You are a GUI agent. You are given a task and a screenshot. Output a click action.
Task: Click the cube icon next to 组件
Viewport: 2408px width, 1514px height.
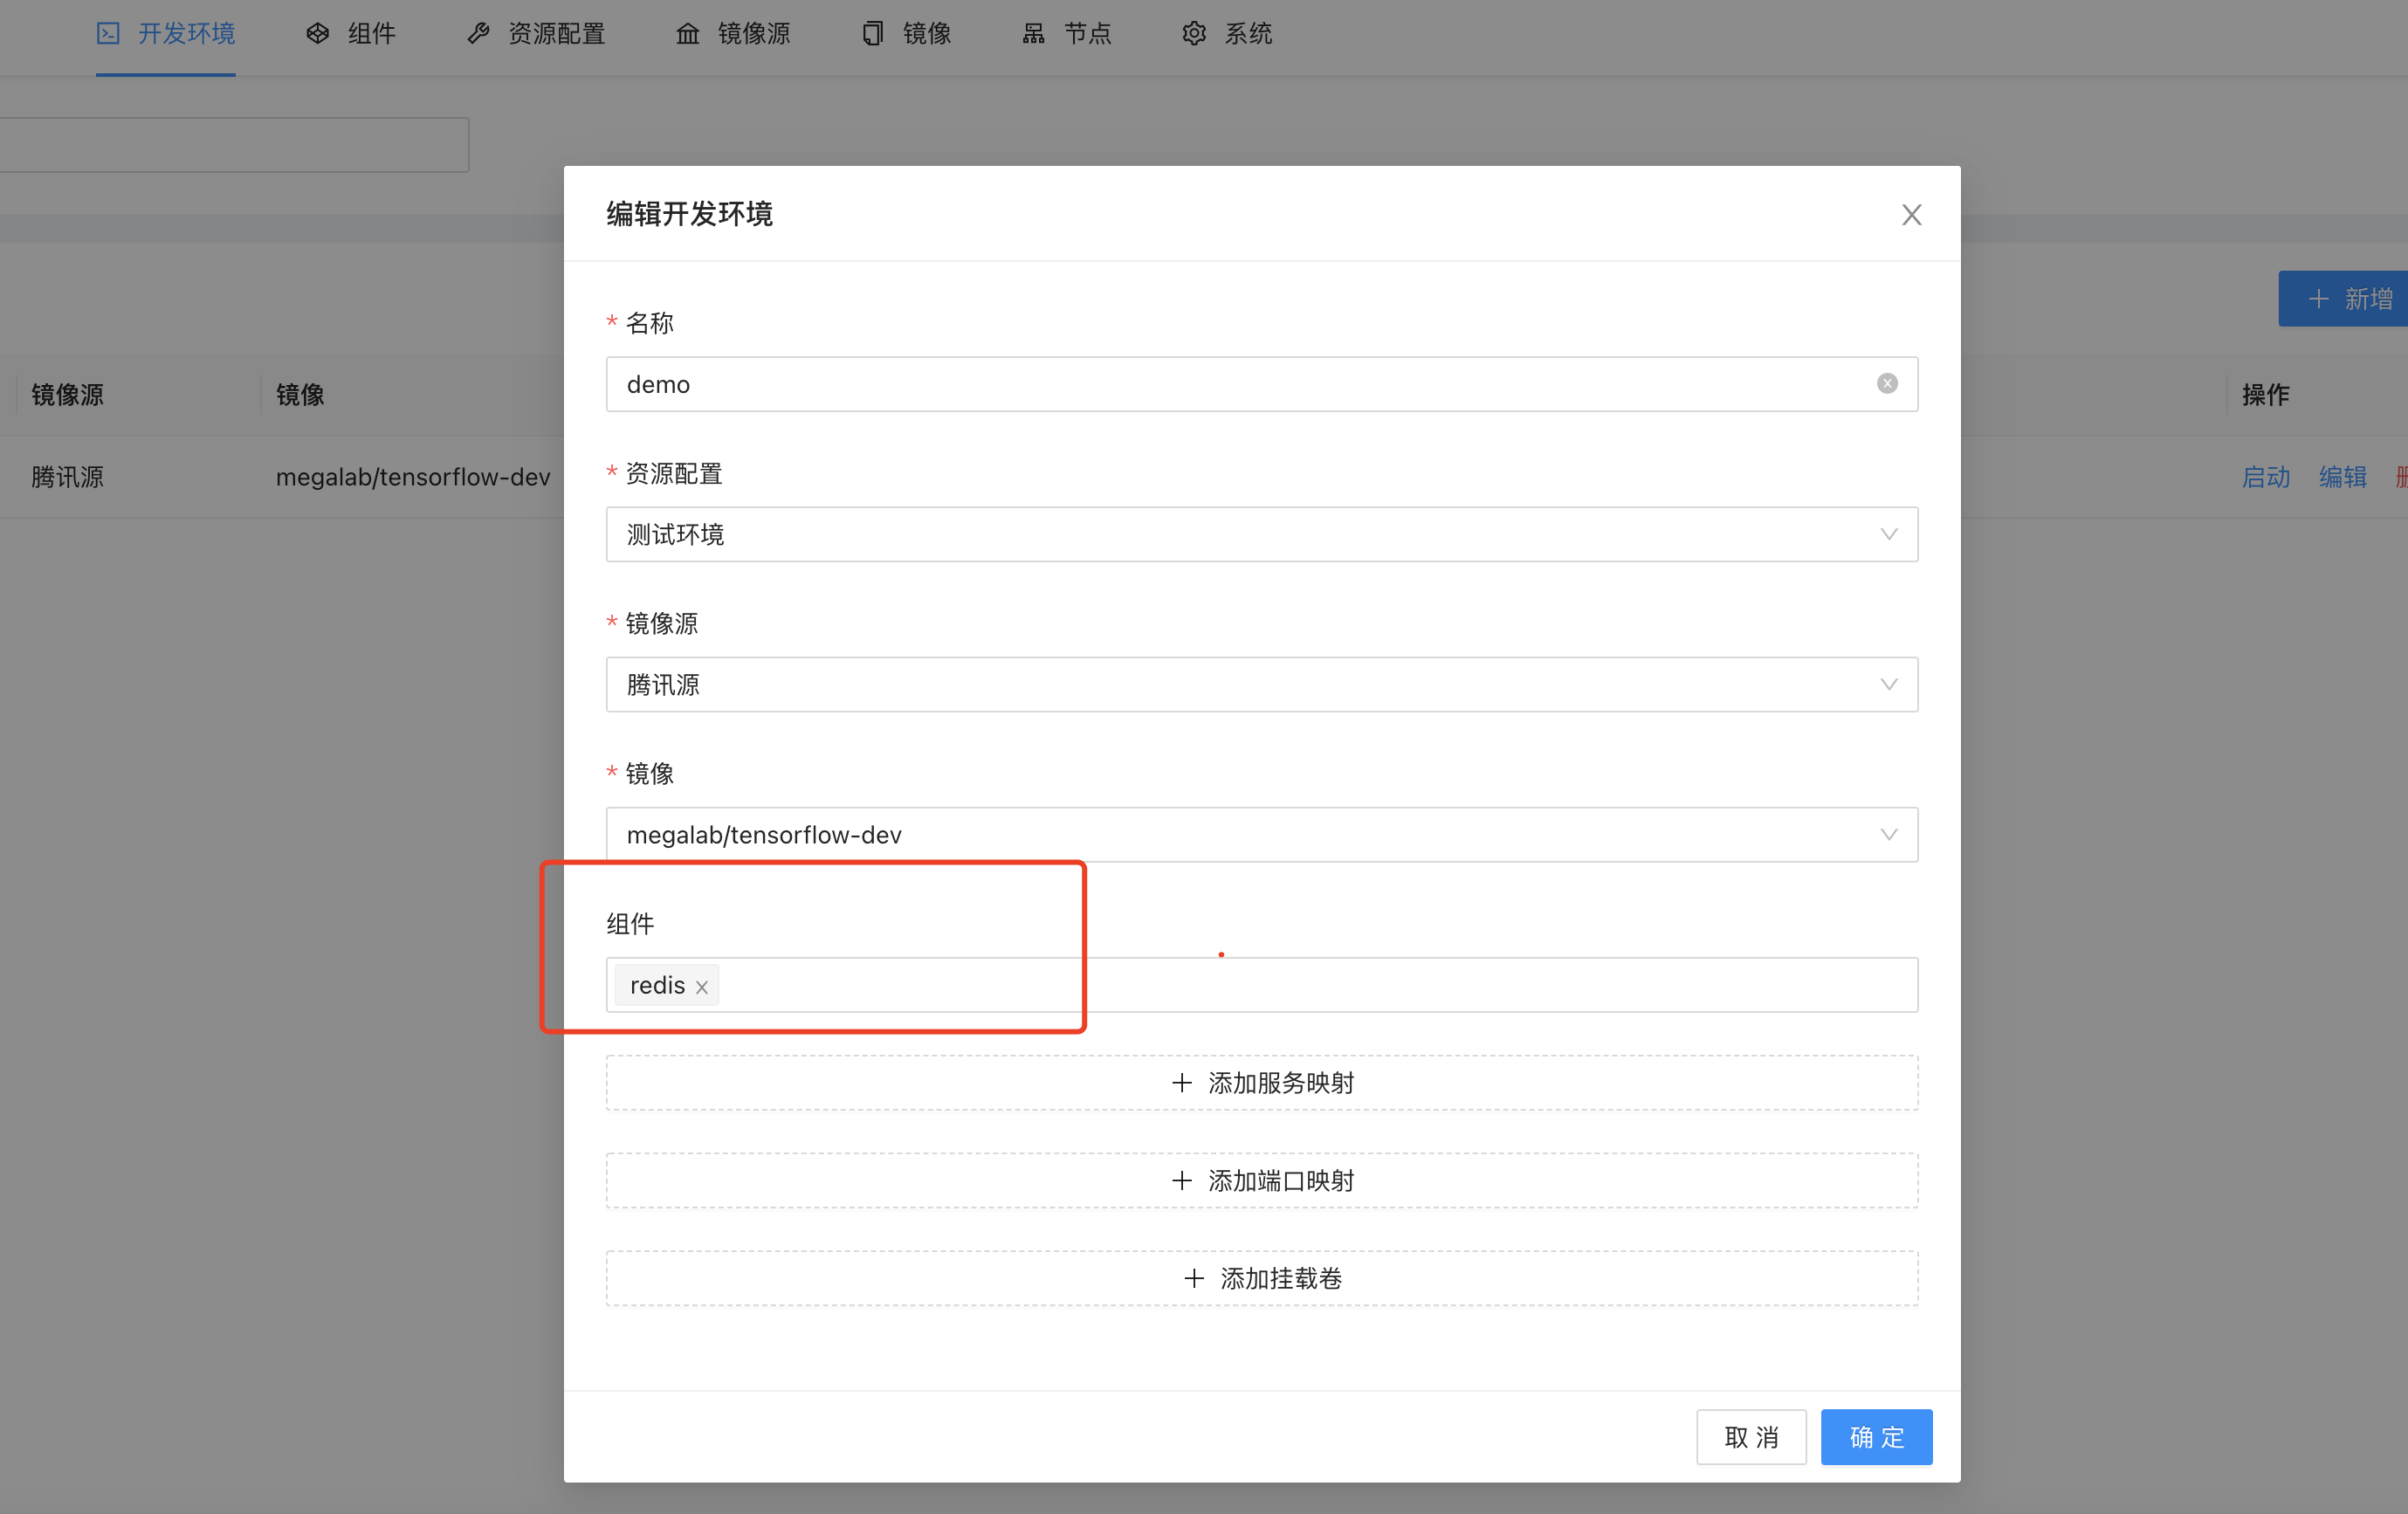[x=317, y=34]
